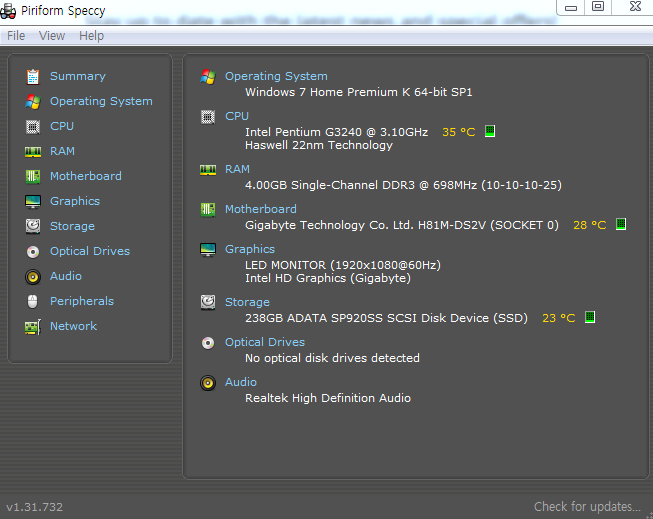Click the CPU chip icon in sidebar
Viewport: 653px width, 519px height.
(x=33, y=127)
